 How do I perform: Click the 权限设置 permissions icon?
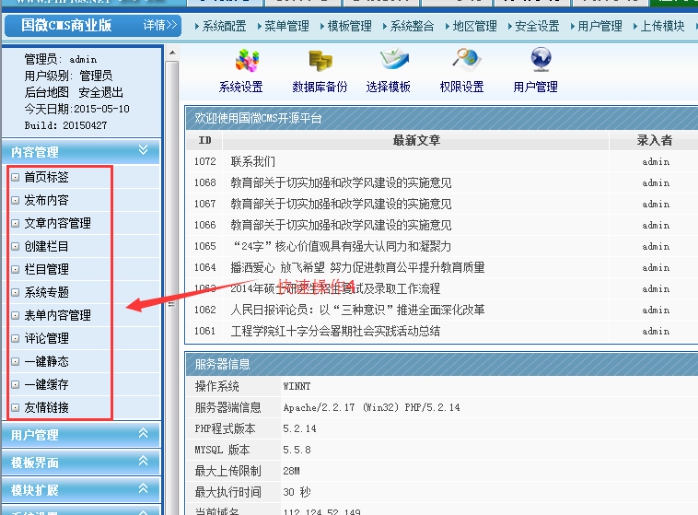coord(462,63)
